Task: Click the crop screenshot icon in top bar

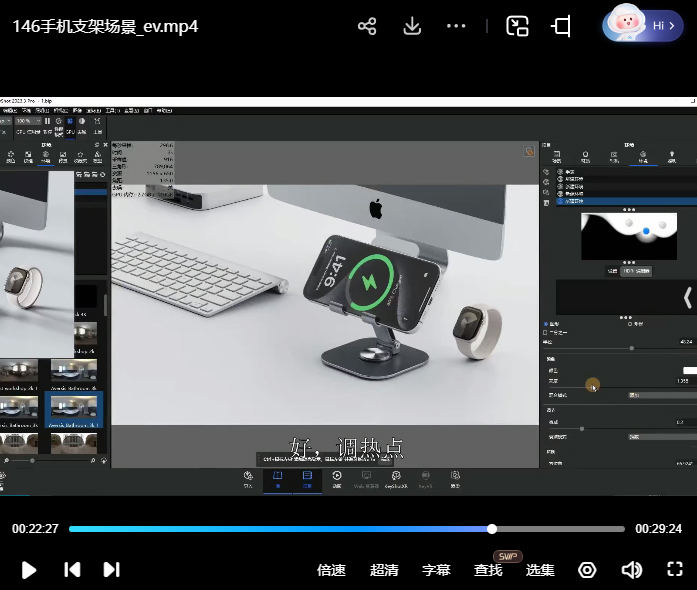Action: 561,26
